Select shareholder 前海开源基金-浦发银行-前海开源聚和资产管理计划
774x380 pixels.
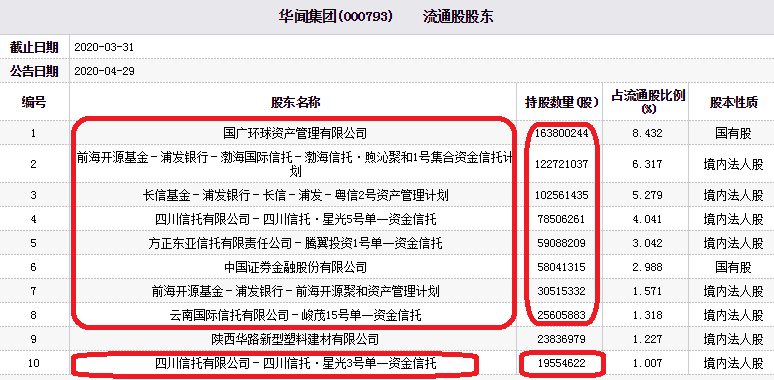tap(295, 291)
